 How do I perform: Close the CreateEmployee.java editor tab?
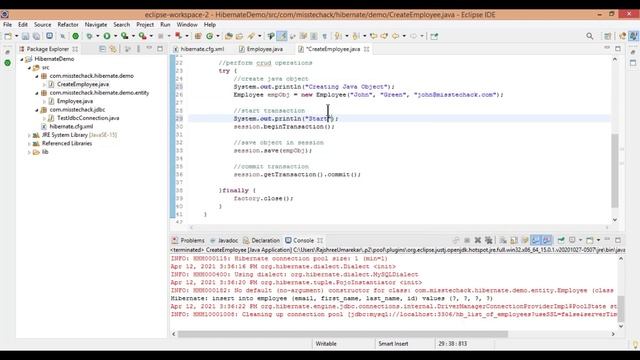367,49
